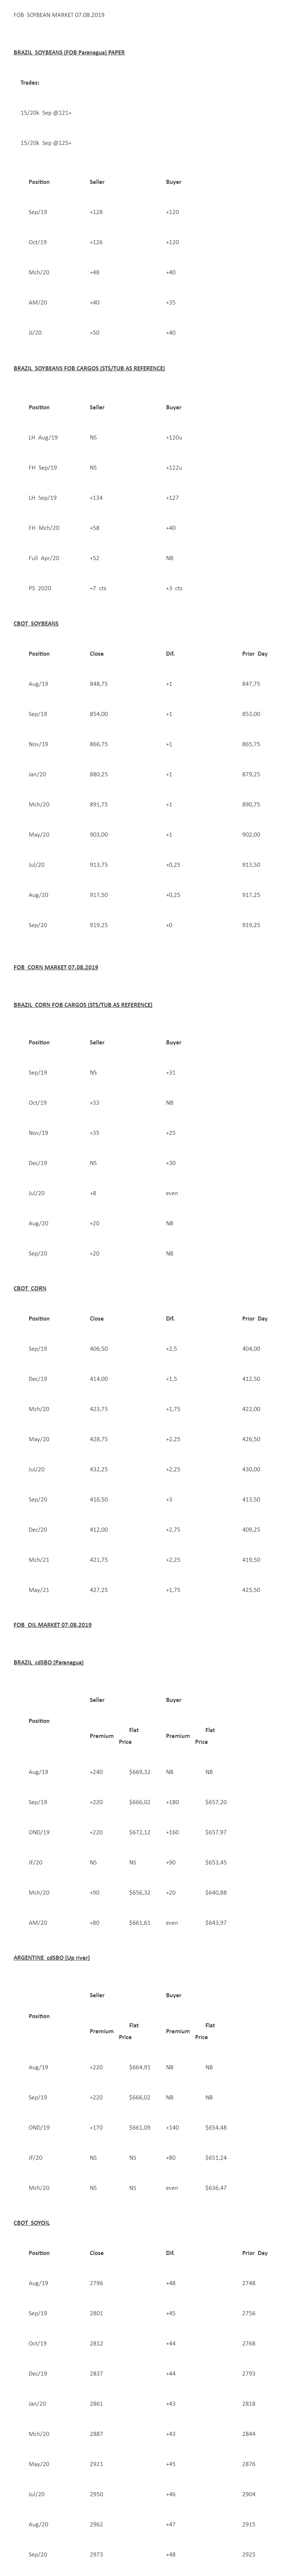Image resolution: width=307 pixels, height=2576 pixels.
Task: Open the FOB CORN MARKET 07.08.2019 heading
Action: (x=56, y=967)
